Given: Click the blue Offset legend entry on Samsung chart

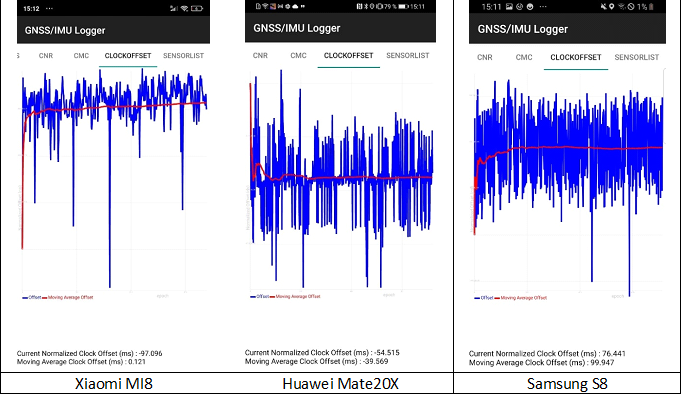Looking at the screenshot, I should [484, 298].
